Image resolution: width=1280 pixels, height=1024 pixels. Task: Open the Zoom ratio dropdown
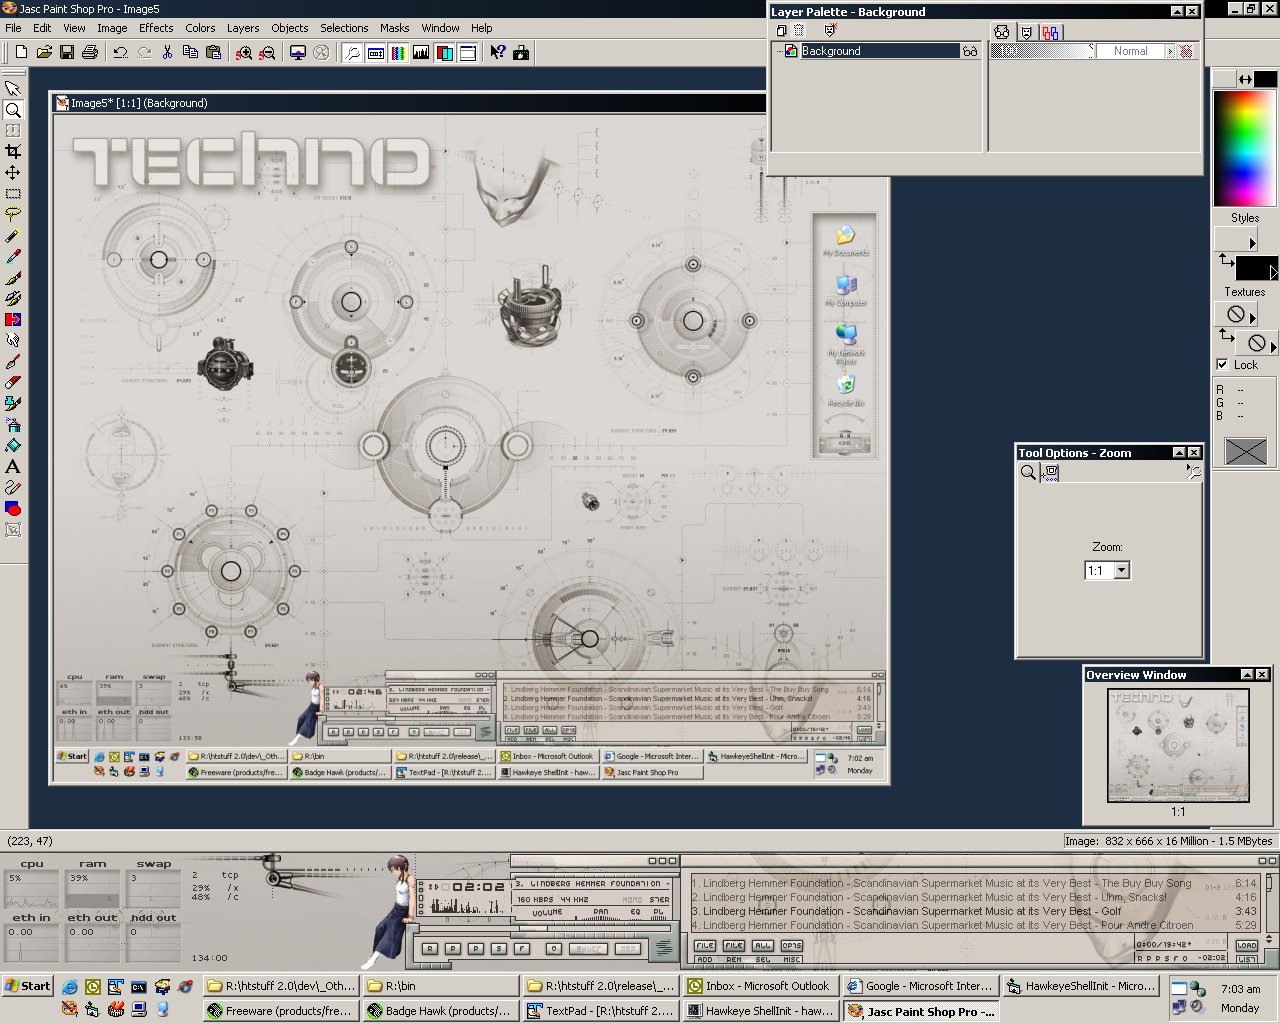(x=1121, y=571)
